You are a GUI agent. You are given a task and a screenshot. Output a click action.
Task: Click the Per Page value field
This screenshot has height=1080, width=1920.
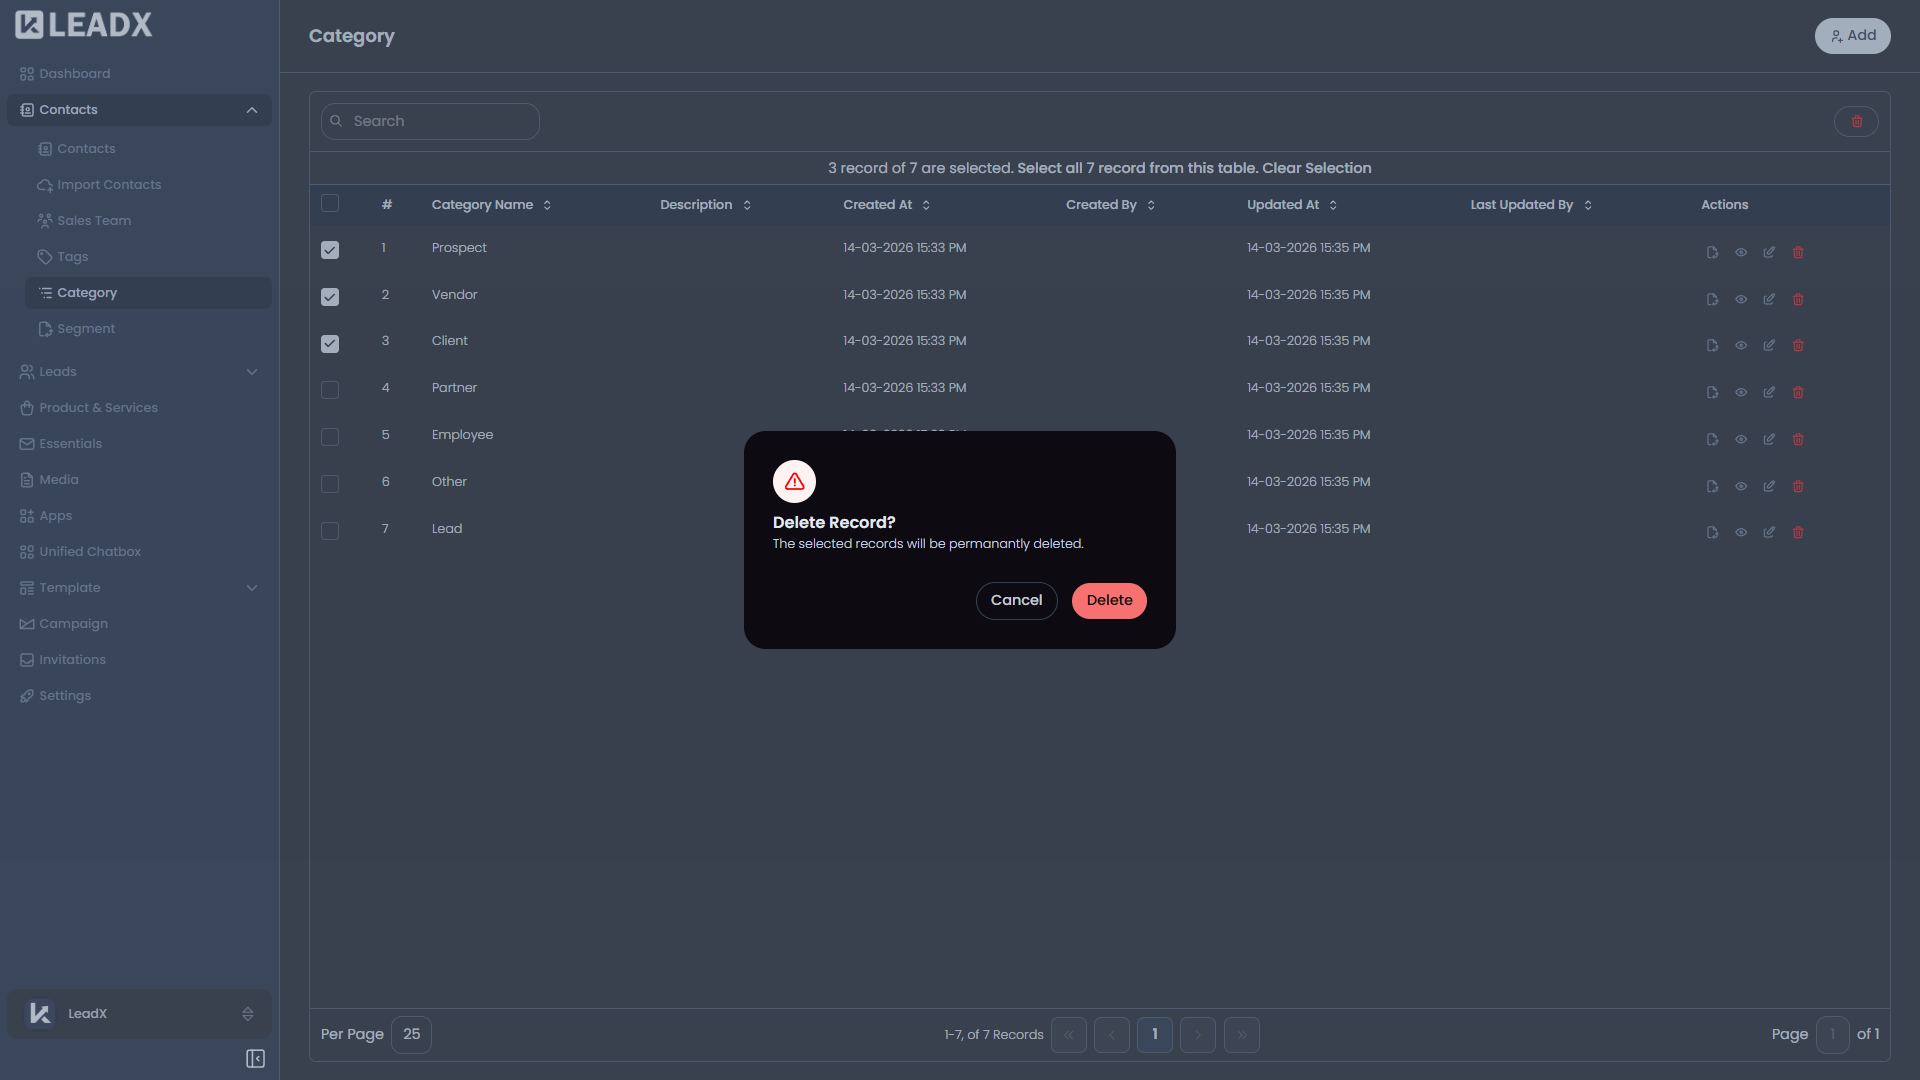click(x=411, y=1034)
